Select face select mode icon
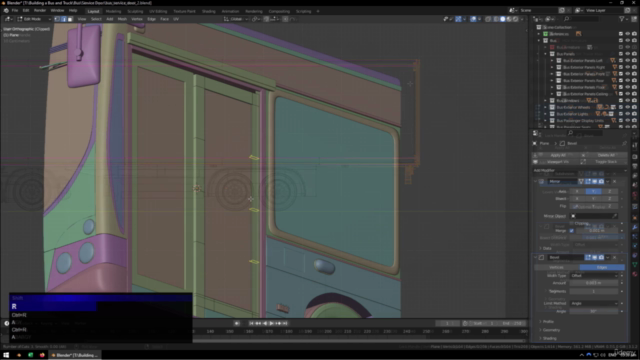This screenshot has height=360, width=640. coord(70,19)
